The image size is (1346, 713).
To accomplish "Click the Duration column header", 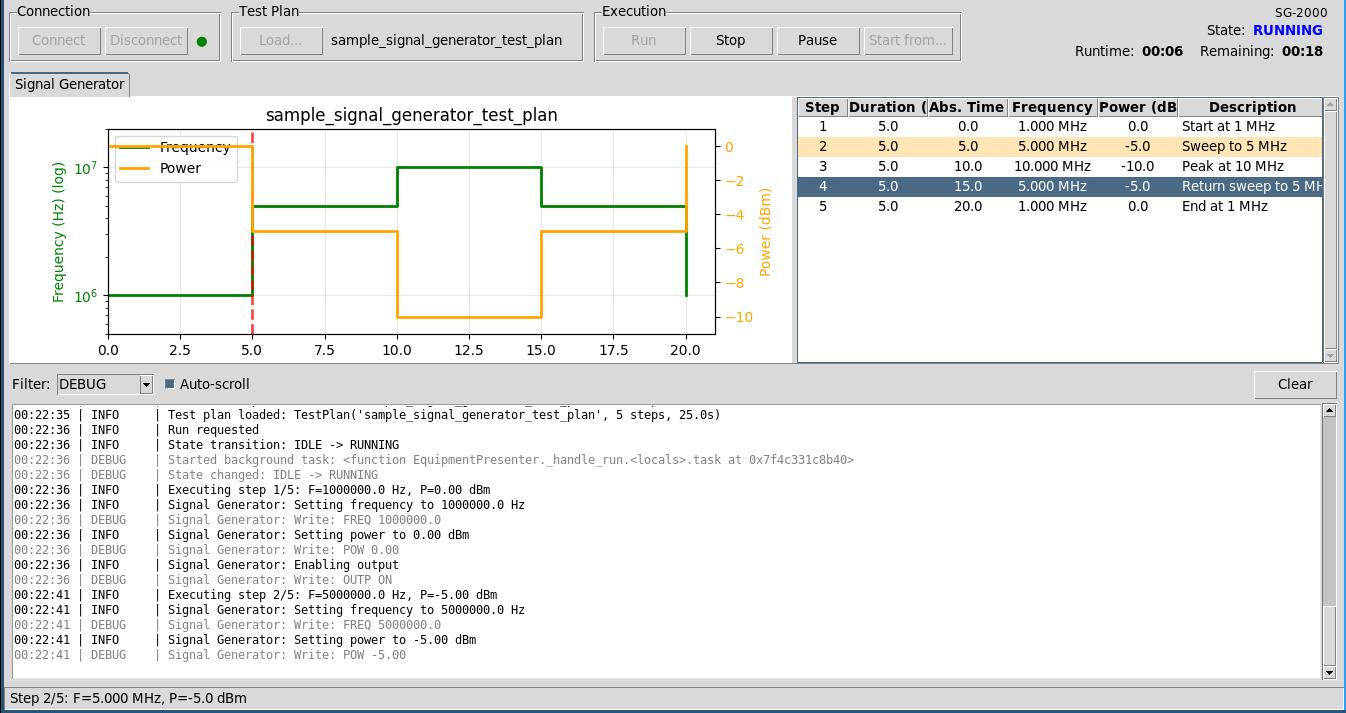I will 887,107.
